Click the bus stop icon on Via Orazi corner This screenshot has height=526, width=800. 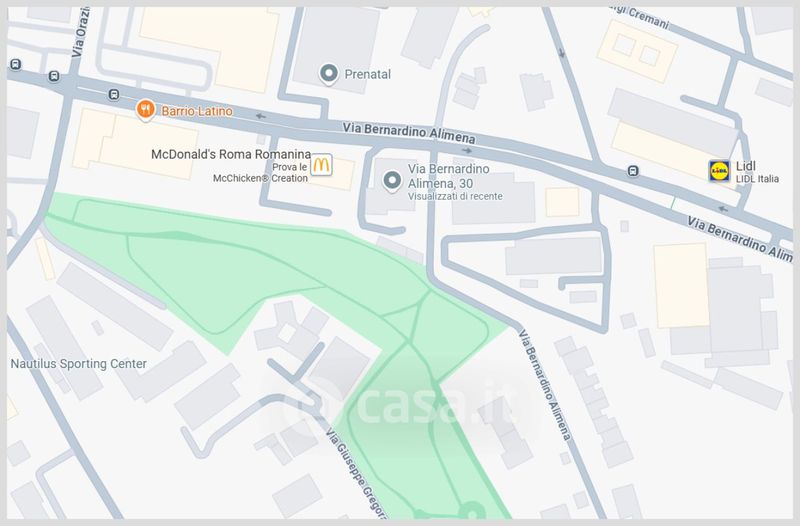pyautogui.click(x=54, y=77)
